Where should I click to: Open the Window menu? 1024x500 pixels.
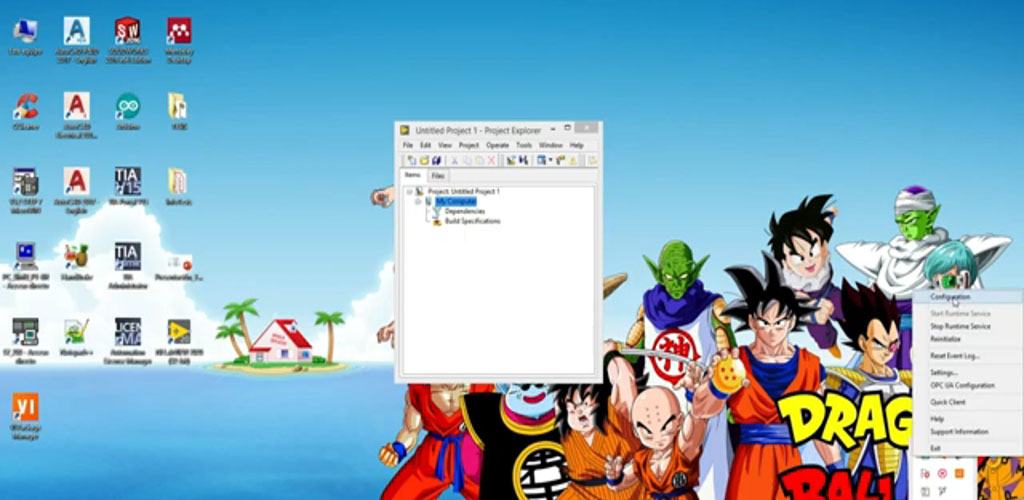click(551, 145)
